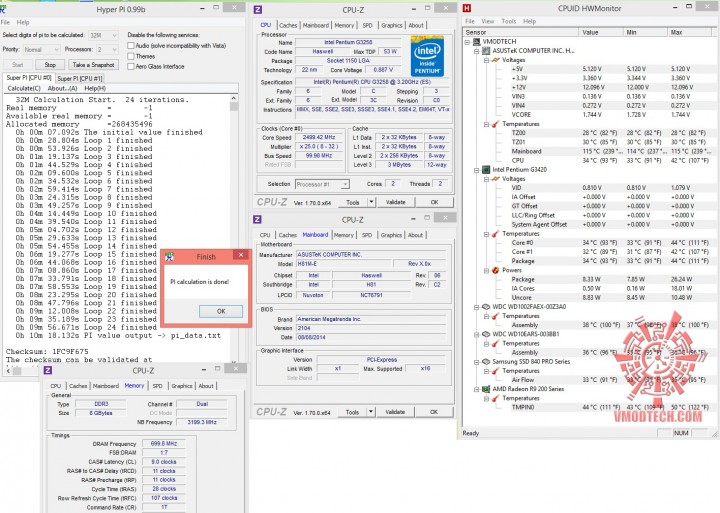This screenshot has height=513, width=720.
Task: Click the WDC WD1002FAEX drive icon
Action: tap(486, 307)
